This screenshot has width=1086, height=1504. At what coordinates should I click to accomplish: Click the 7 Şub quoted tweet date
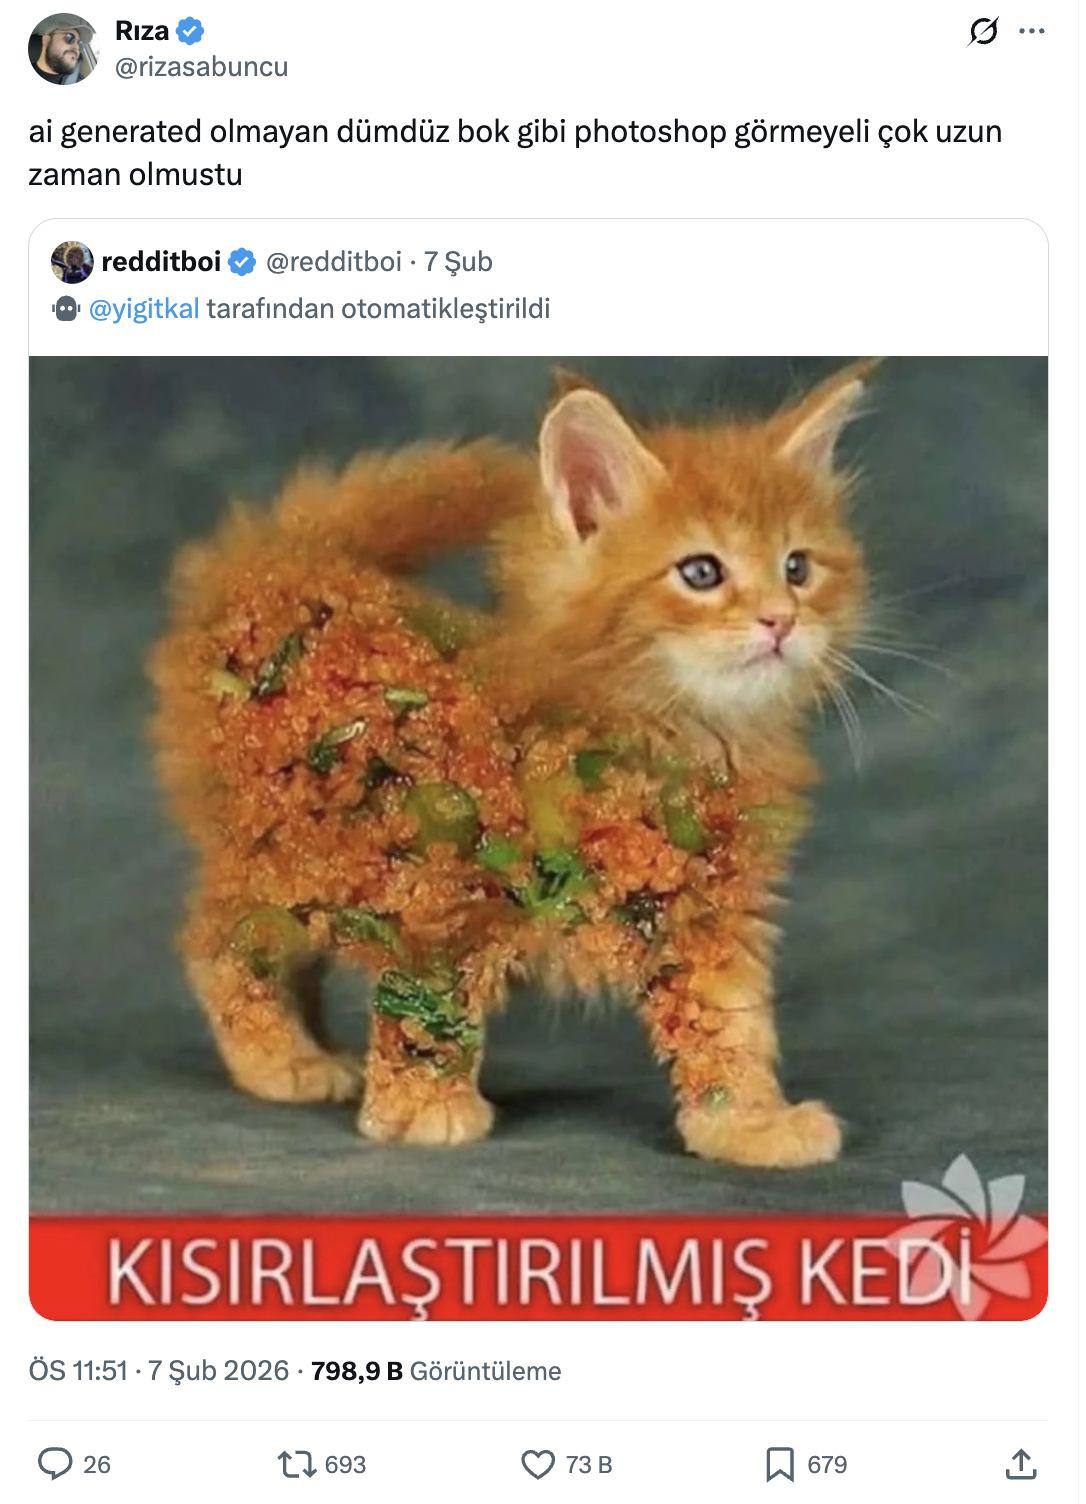pyautogui.click(x=458, y=262)
